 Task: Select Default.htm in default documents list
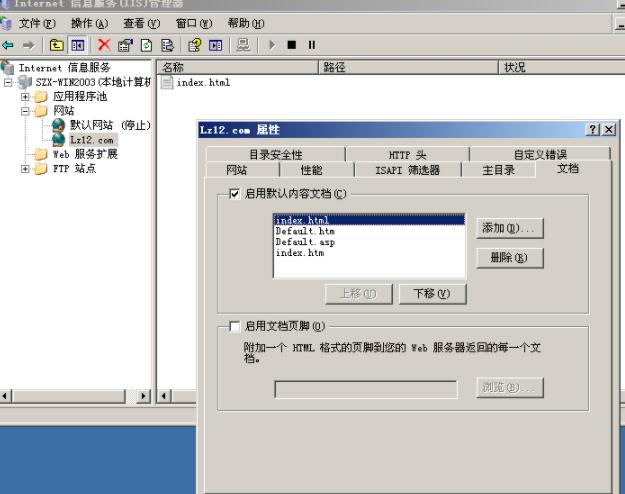369,231
